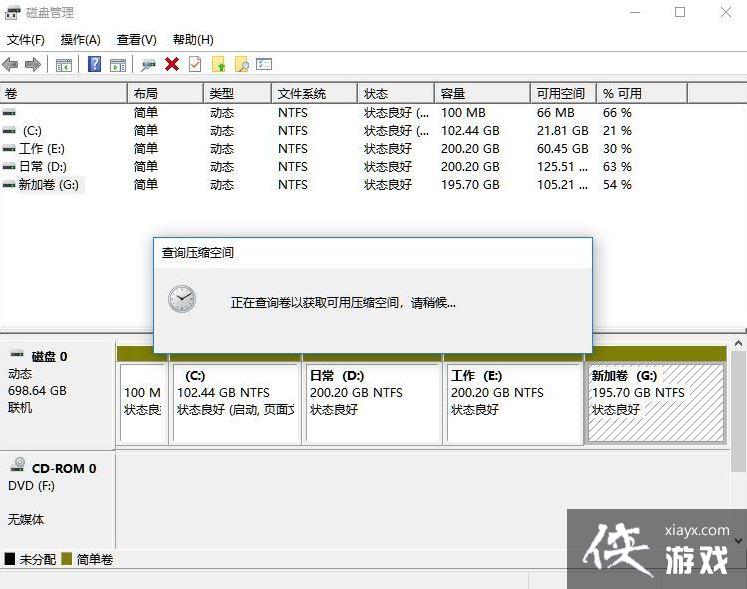Click the 21.81 GB free space cell
Image resolution: width=747 pixels, height=589 pixels.
pyautogui.click(x=563, y=131)
